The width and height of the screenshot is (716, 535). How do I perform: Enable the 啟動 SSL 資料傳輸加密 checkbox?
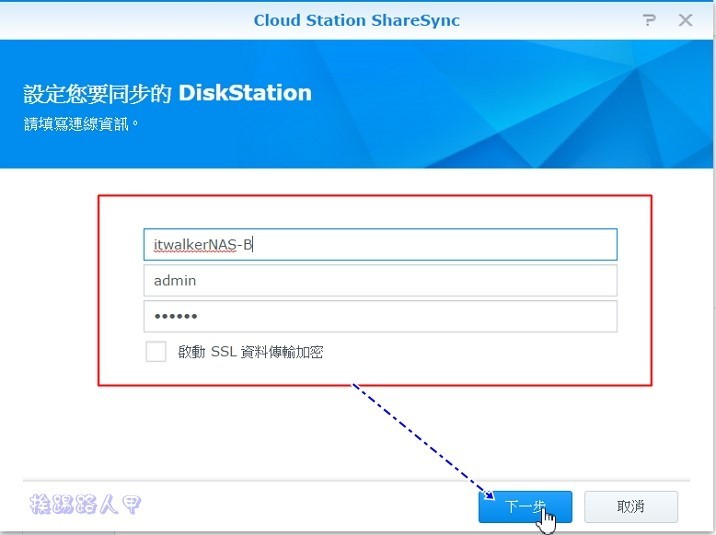coord(156,352)
